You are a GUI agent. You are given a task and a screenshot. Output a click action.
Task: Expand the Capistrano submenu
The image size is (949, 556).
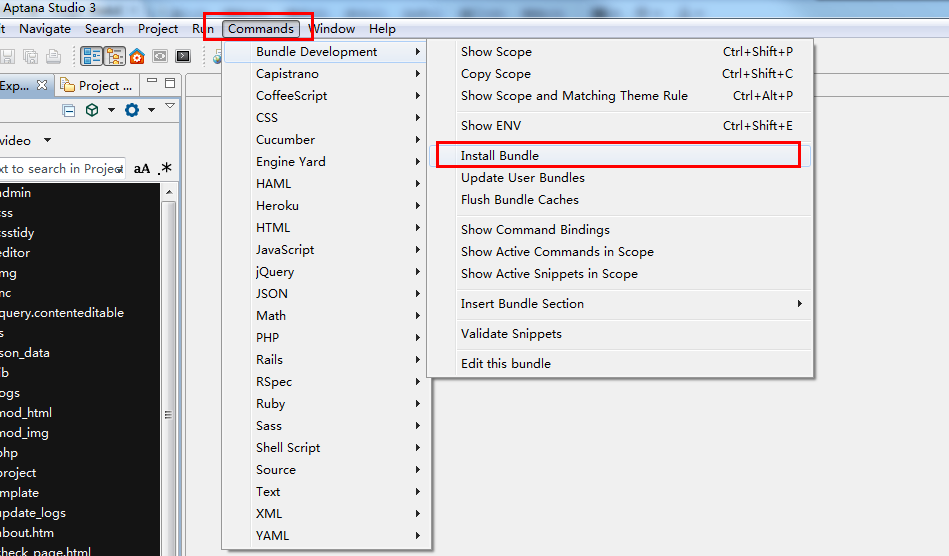325,74
